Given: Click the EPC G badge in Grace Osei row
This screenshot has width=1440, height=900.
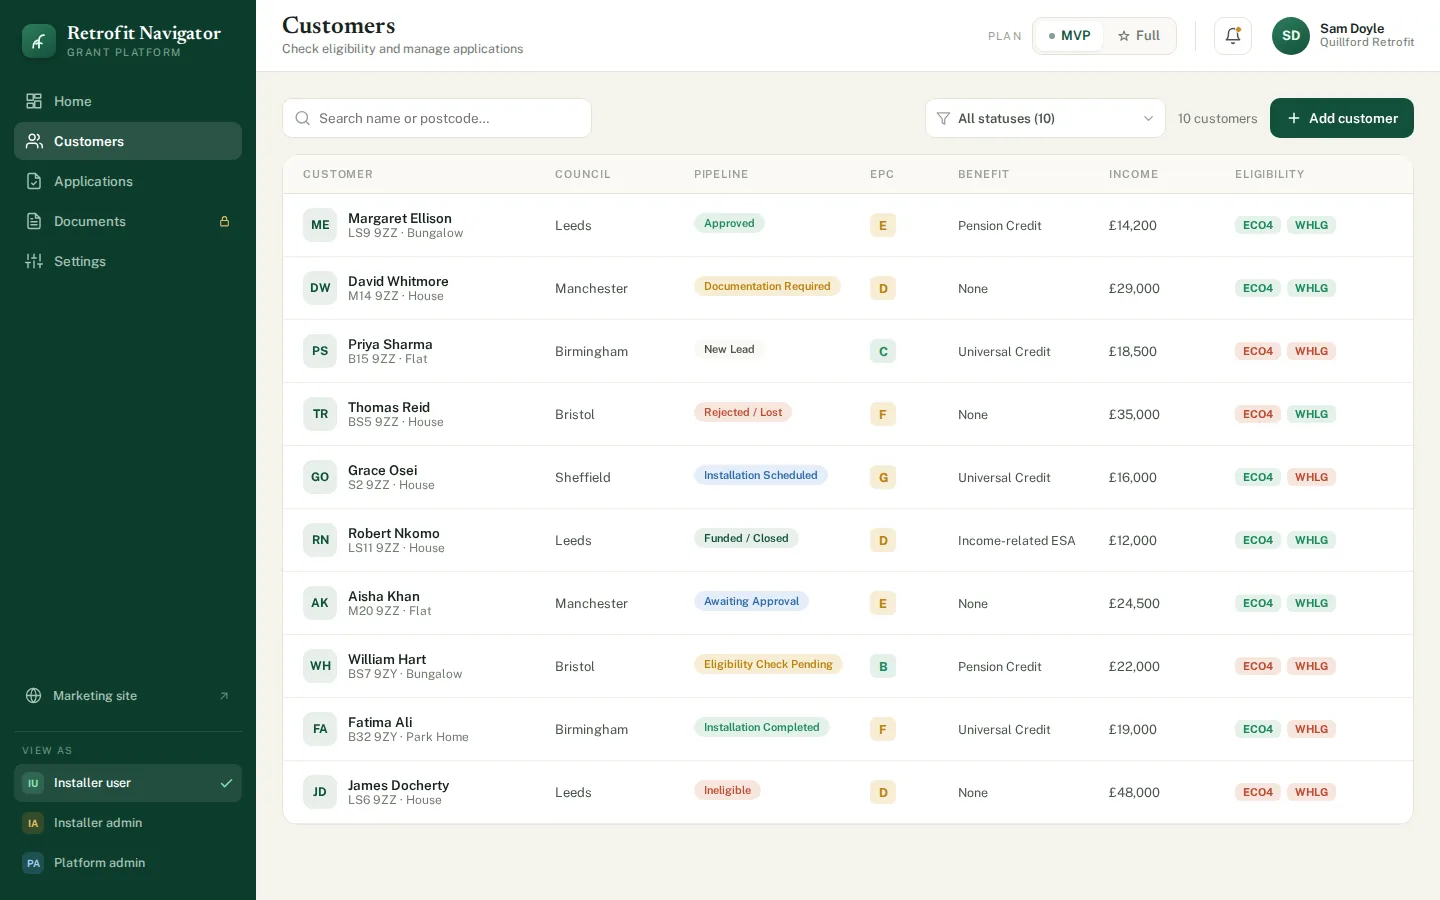Looking at the screenshot, I should pyautogui.click(x=883, y=477).
